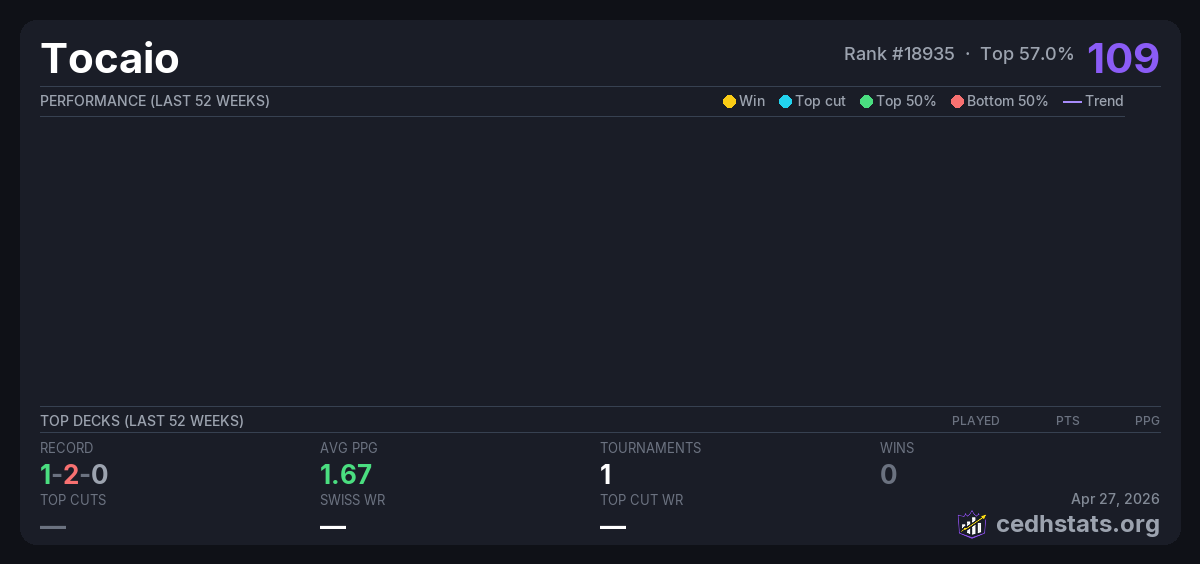
Task: Sort top decks by PLAYED column
Action: 975,421
